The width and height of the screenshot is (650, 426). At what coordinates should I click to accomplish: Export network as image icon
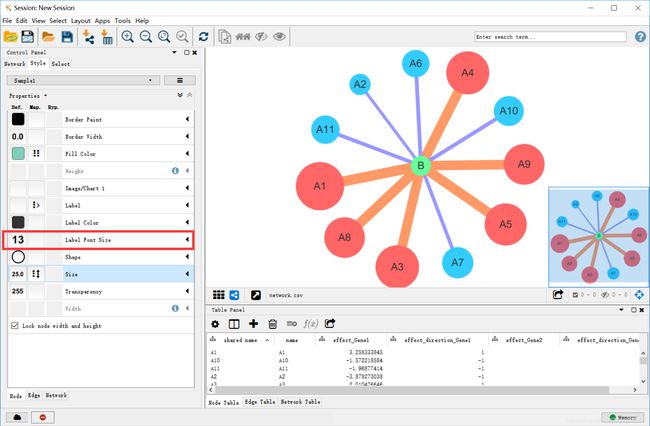pos(558,295)
